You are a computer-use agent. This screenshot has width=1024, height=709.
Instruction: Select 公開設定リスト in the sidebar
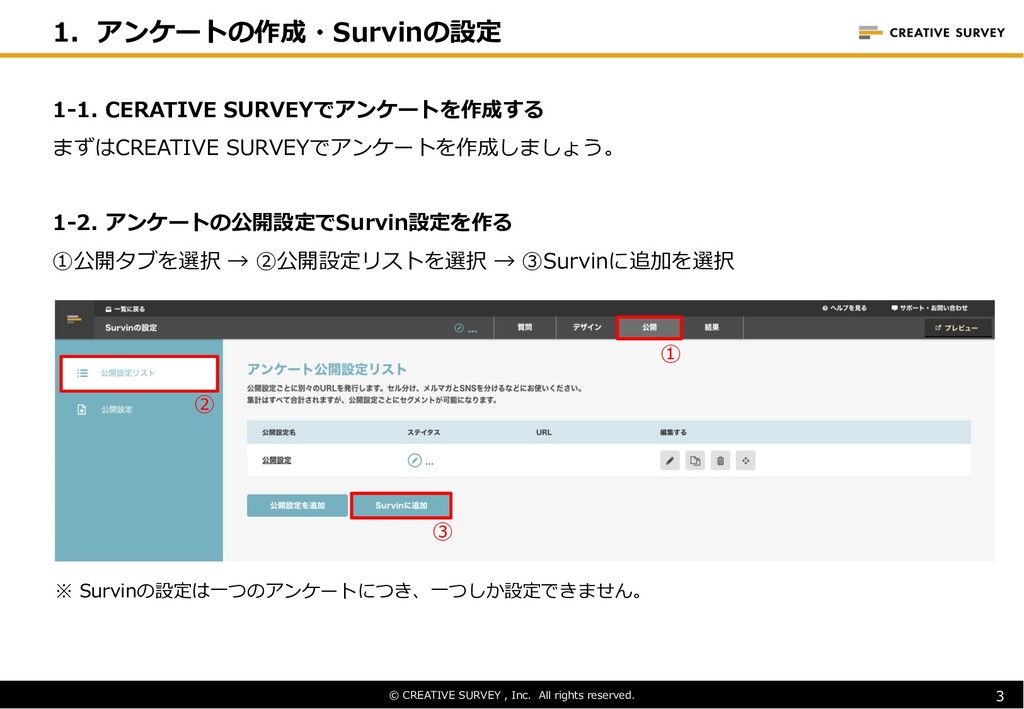tap(139, 373)
